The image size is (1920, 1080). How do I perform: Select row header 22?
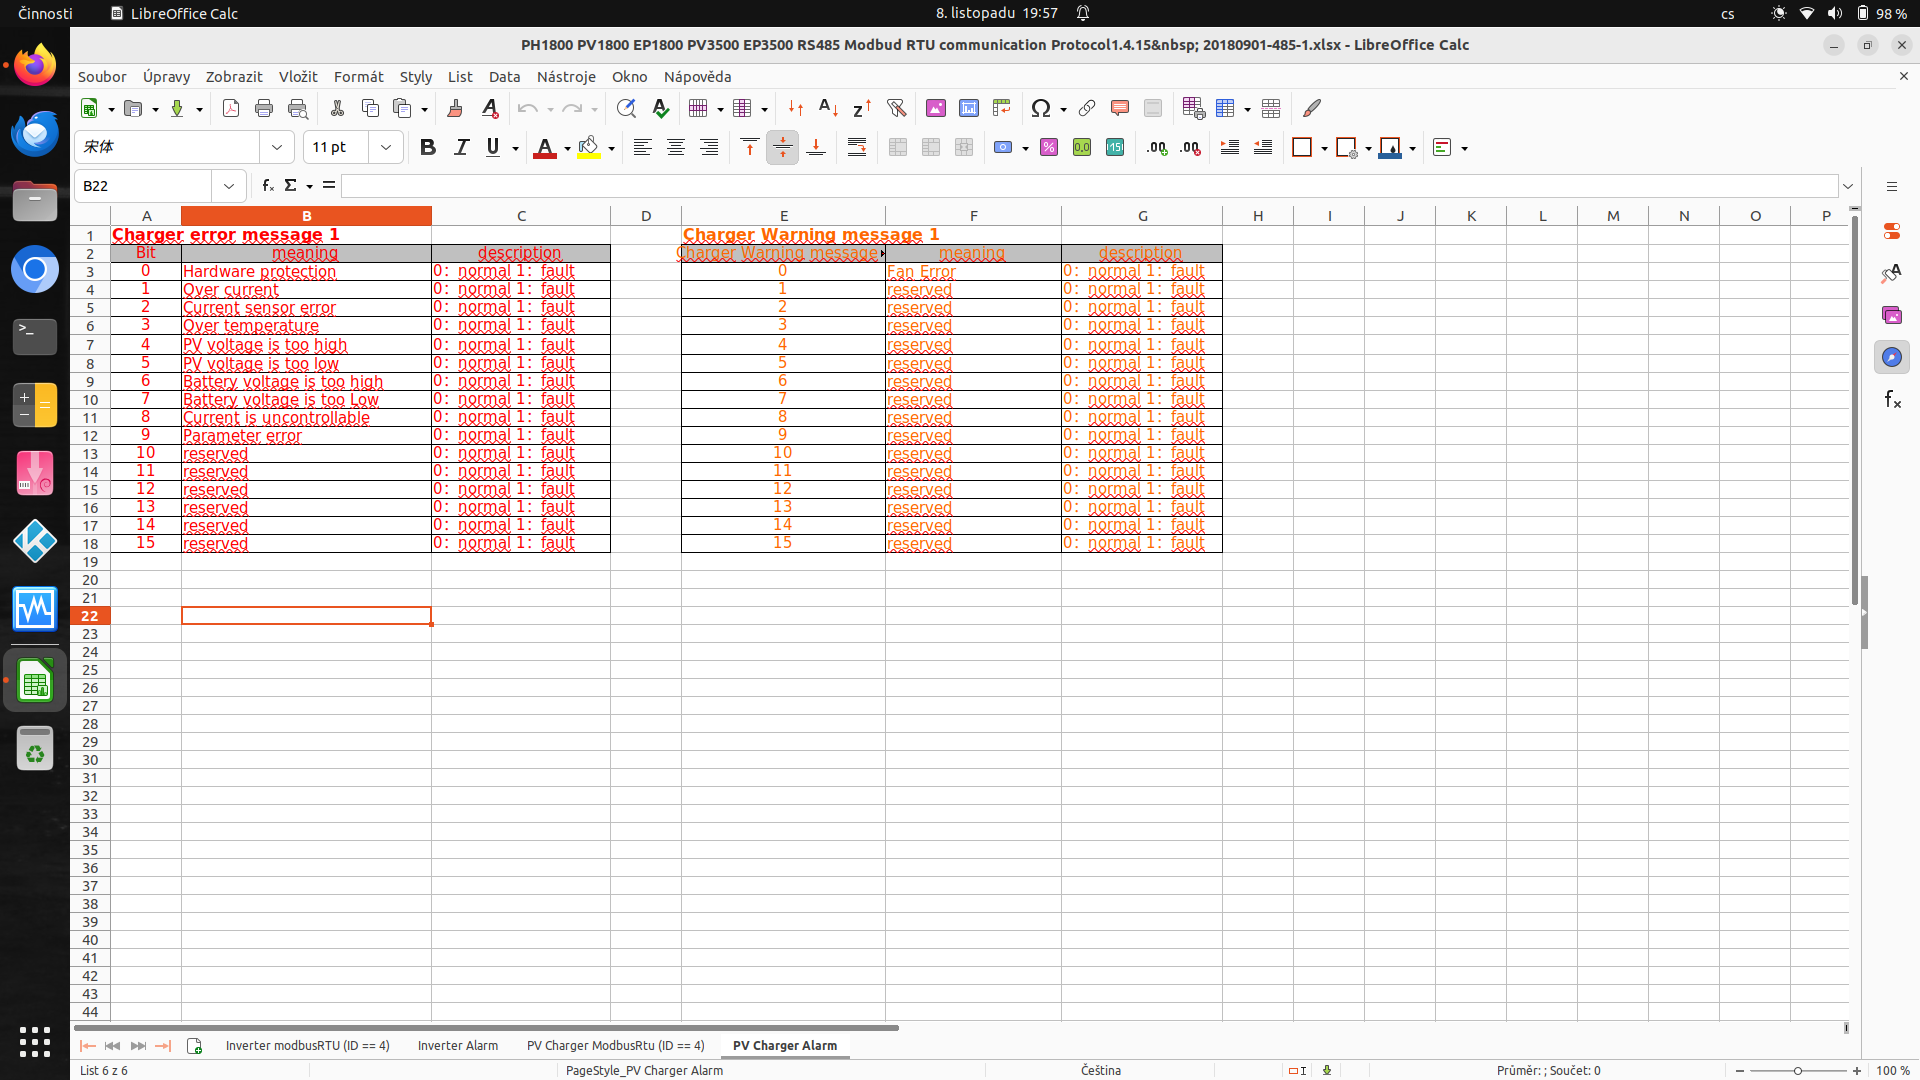point(90,616)
